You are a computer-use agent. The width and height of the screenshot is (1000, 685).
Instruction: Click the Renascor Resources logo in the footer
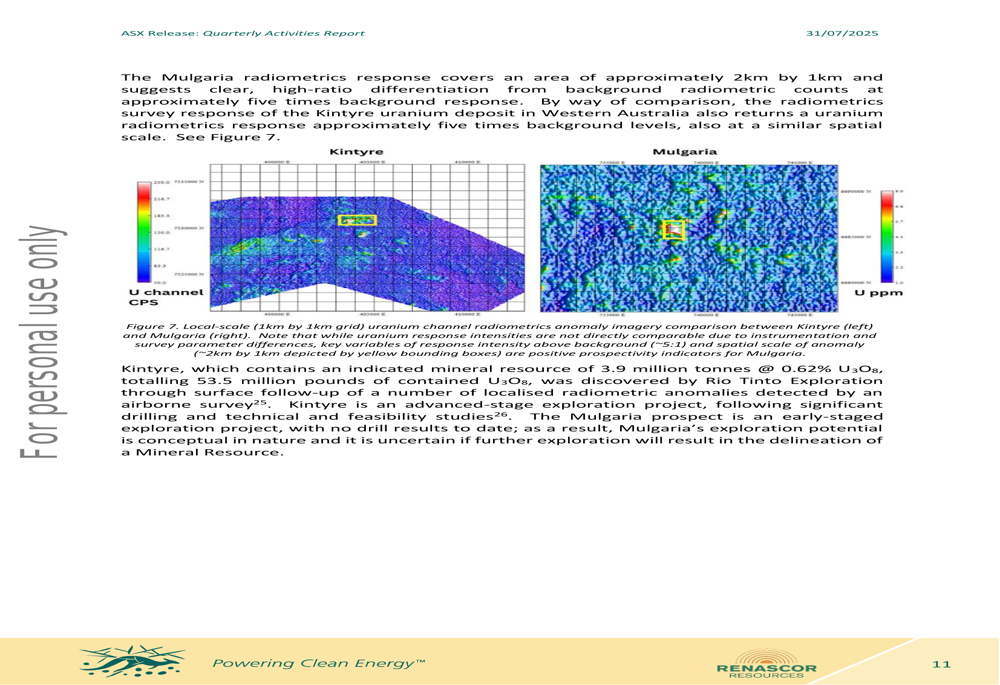point(766,663)
